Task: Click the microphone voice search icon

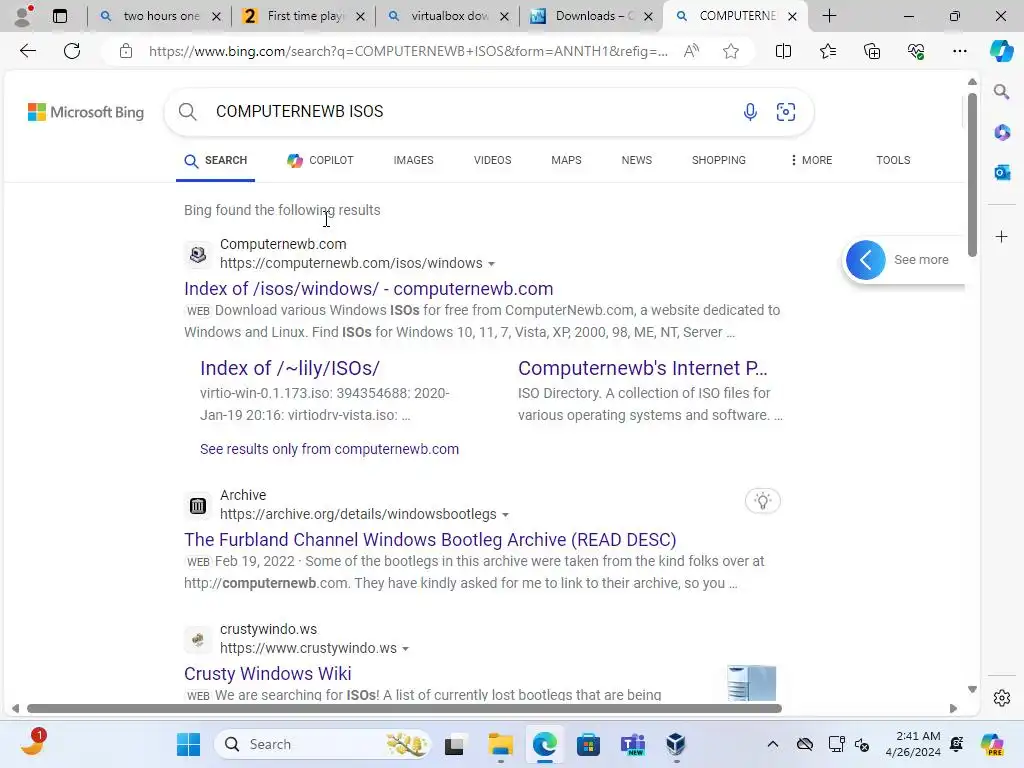Action: [x=750, y=112]
